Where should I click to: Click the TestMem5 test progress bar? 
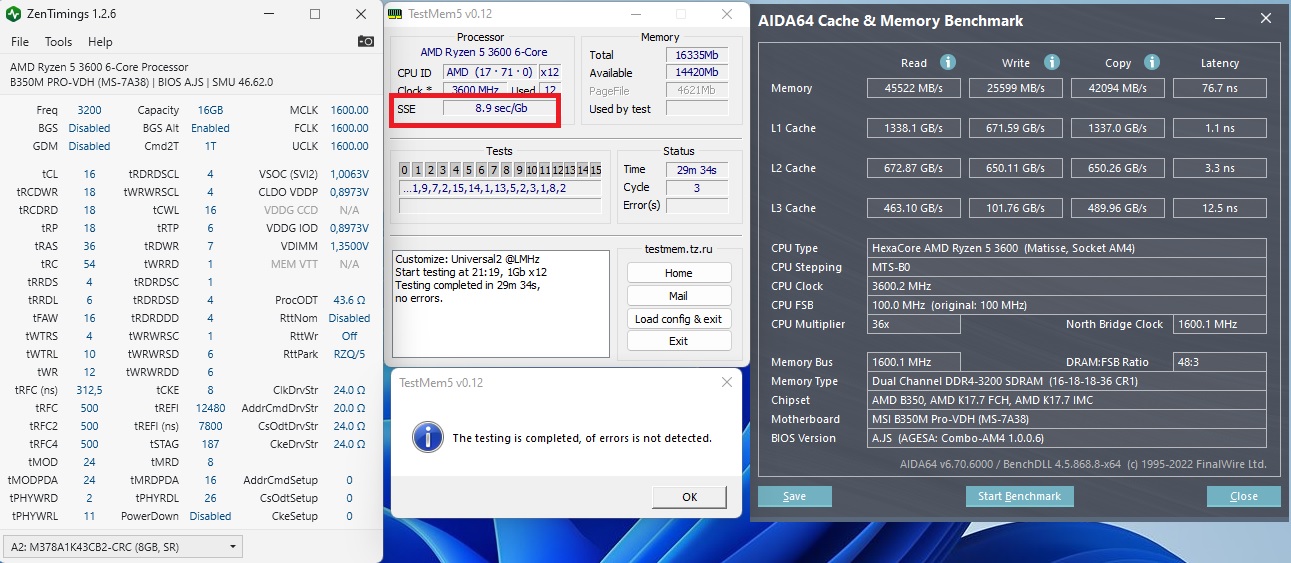(x=500, y=206)
